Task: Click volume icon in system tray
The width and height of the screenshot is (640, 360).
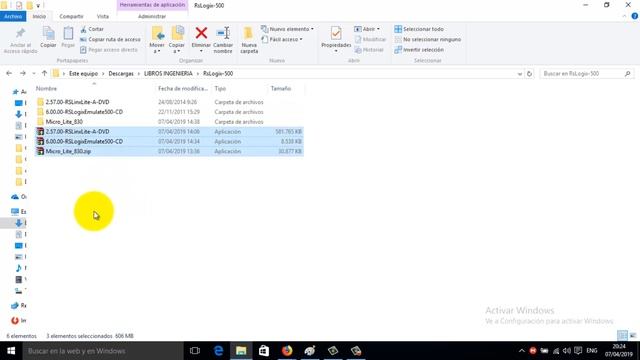Action: pos(567,351)
